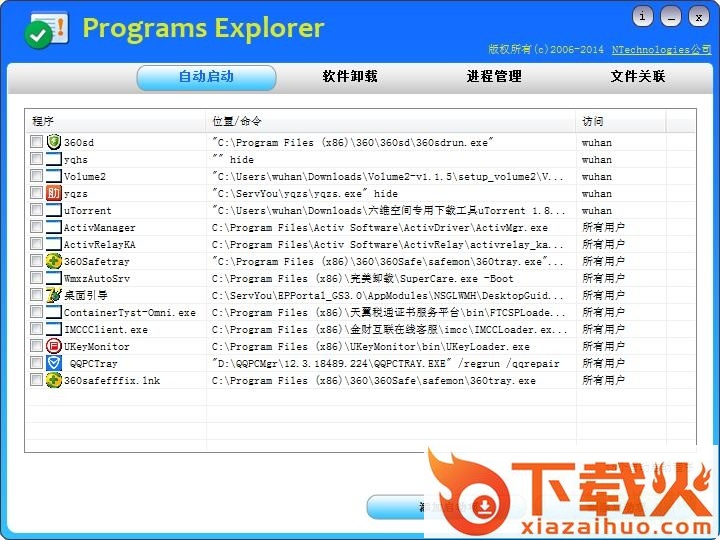This screenshot has height=540, width=720.
Task: Check the IMCCClient.exe checkbox
Action: tap(36, 328)
